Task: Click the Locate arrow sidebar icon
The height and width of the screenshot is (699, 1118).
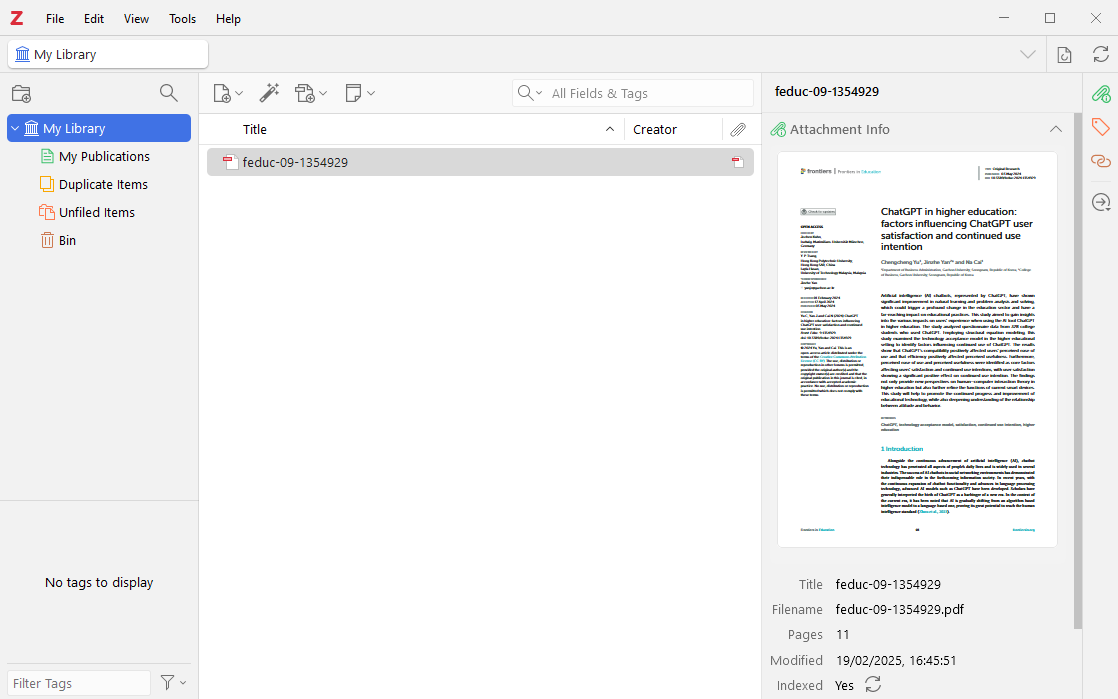Action: click(1100, 202)
